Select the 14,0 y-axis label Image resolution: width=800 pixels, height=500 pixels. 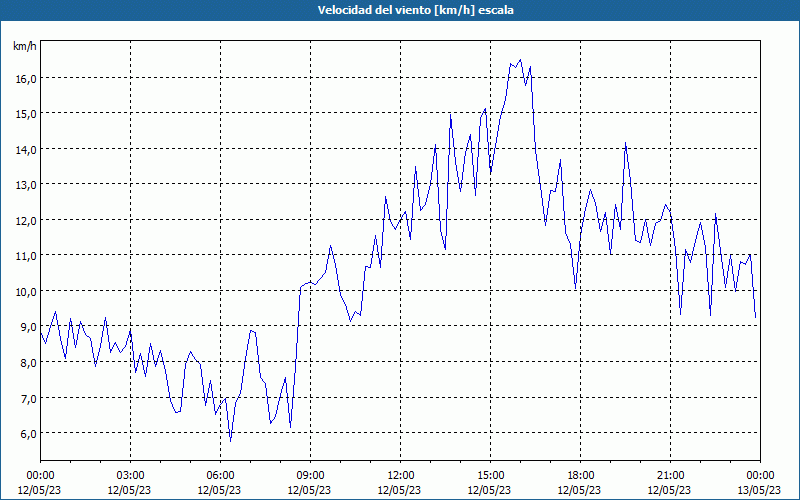tap(26, 149)
